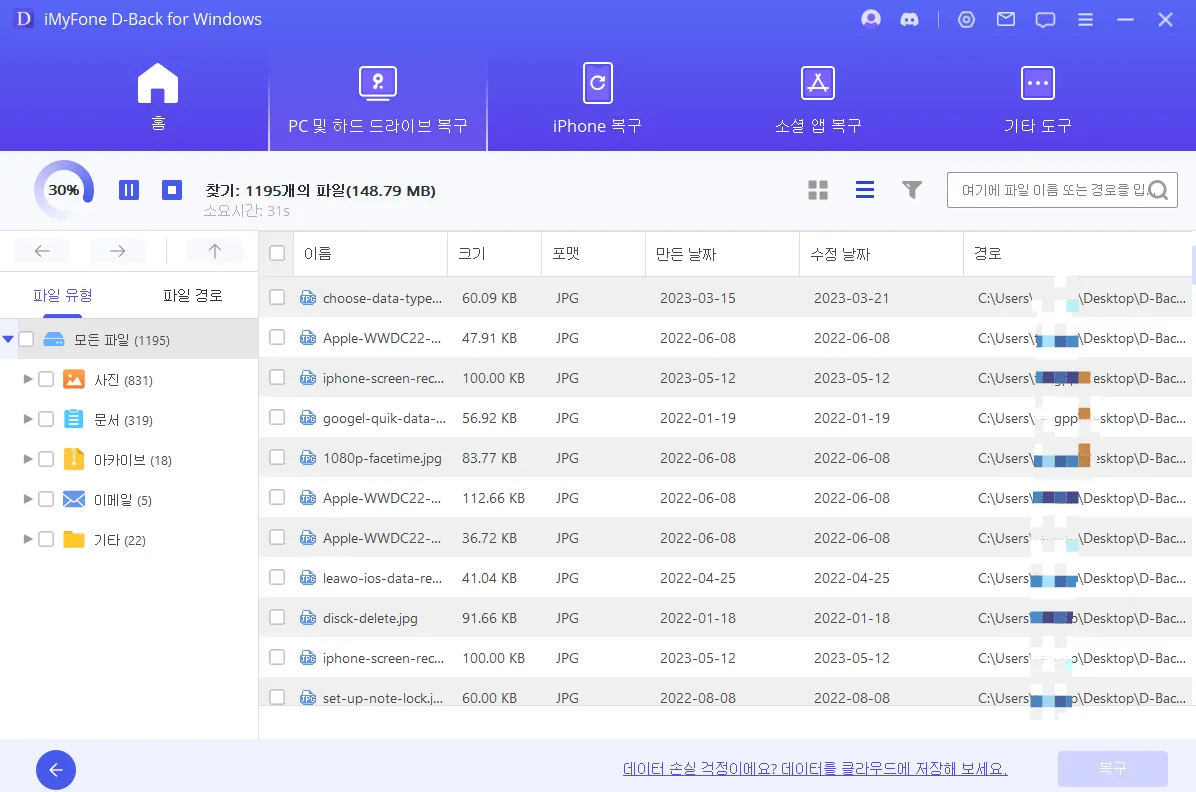Open the cloud data backup link
Viewport: 1196px width, 792px height.
(815, 768)
